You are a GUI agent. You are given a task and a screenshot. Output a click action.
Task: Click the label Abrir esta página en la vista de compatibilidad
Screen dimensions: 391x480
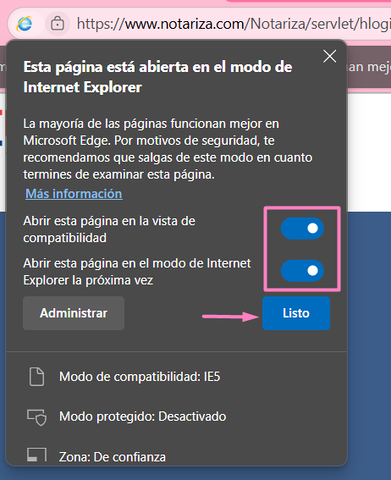pos(109,229)
